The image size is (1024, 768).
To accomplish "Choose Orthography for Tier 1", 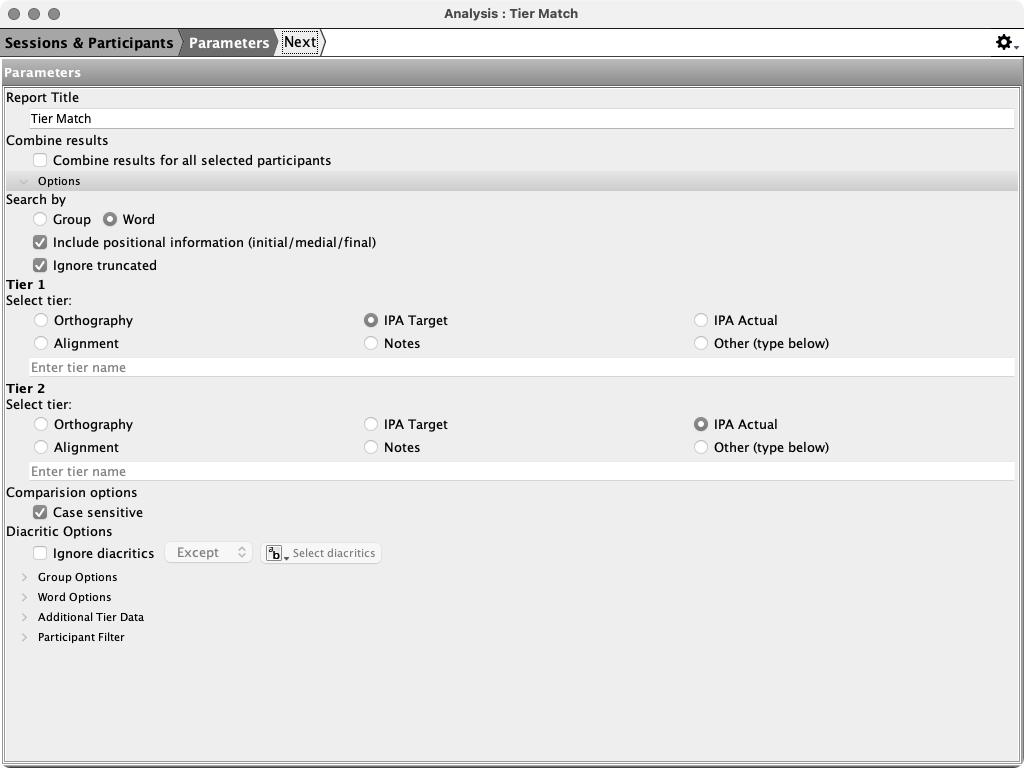I will 41,320.
